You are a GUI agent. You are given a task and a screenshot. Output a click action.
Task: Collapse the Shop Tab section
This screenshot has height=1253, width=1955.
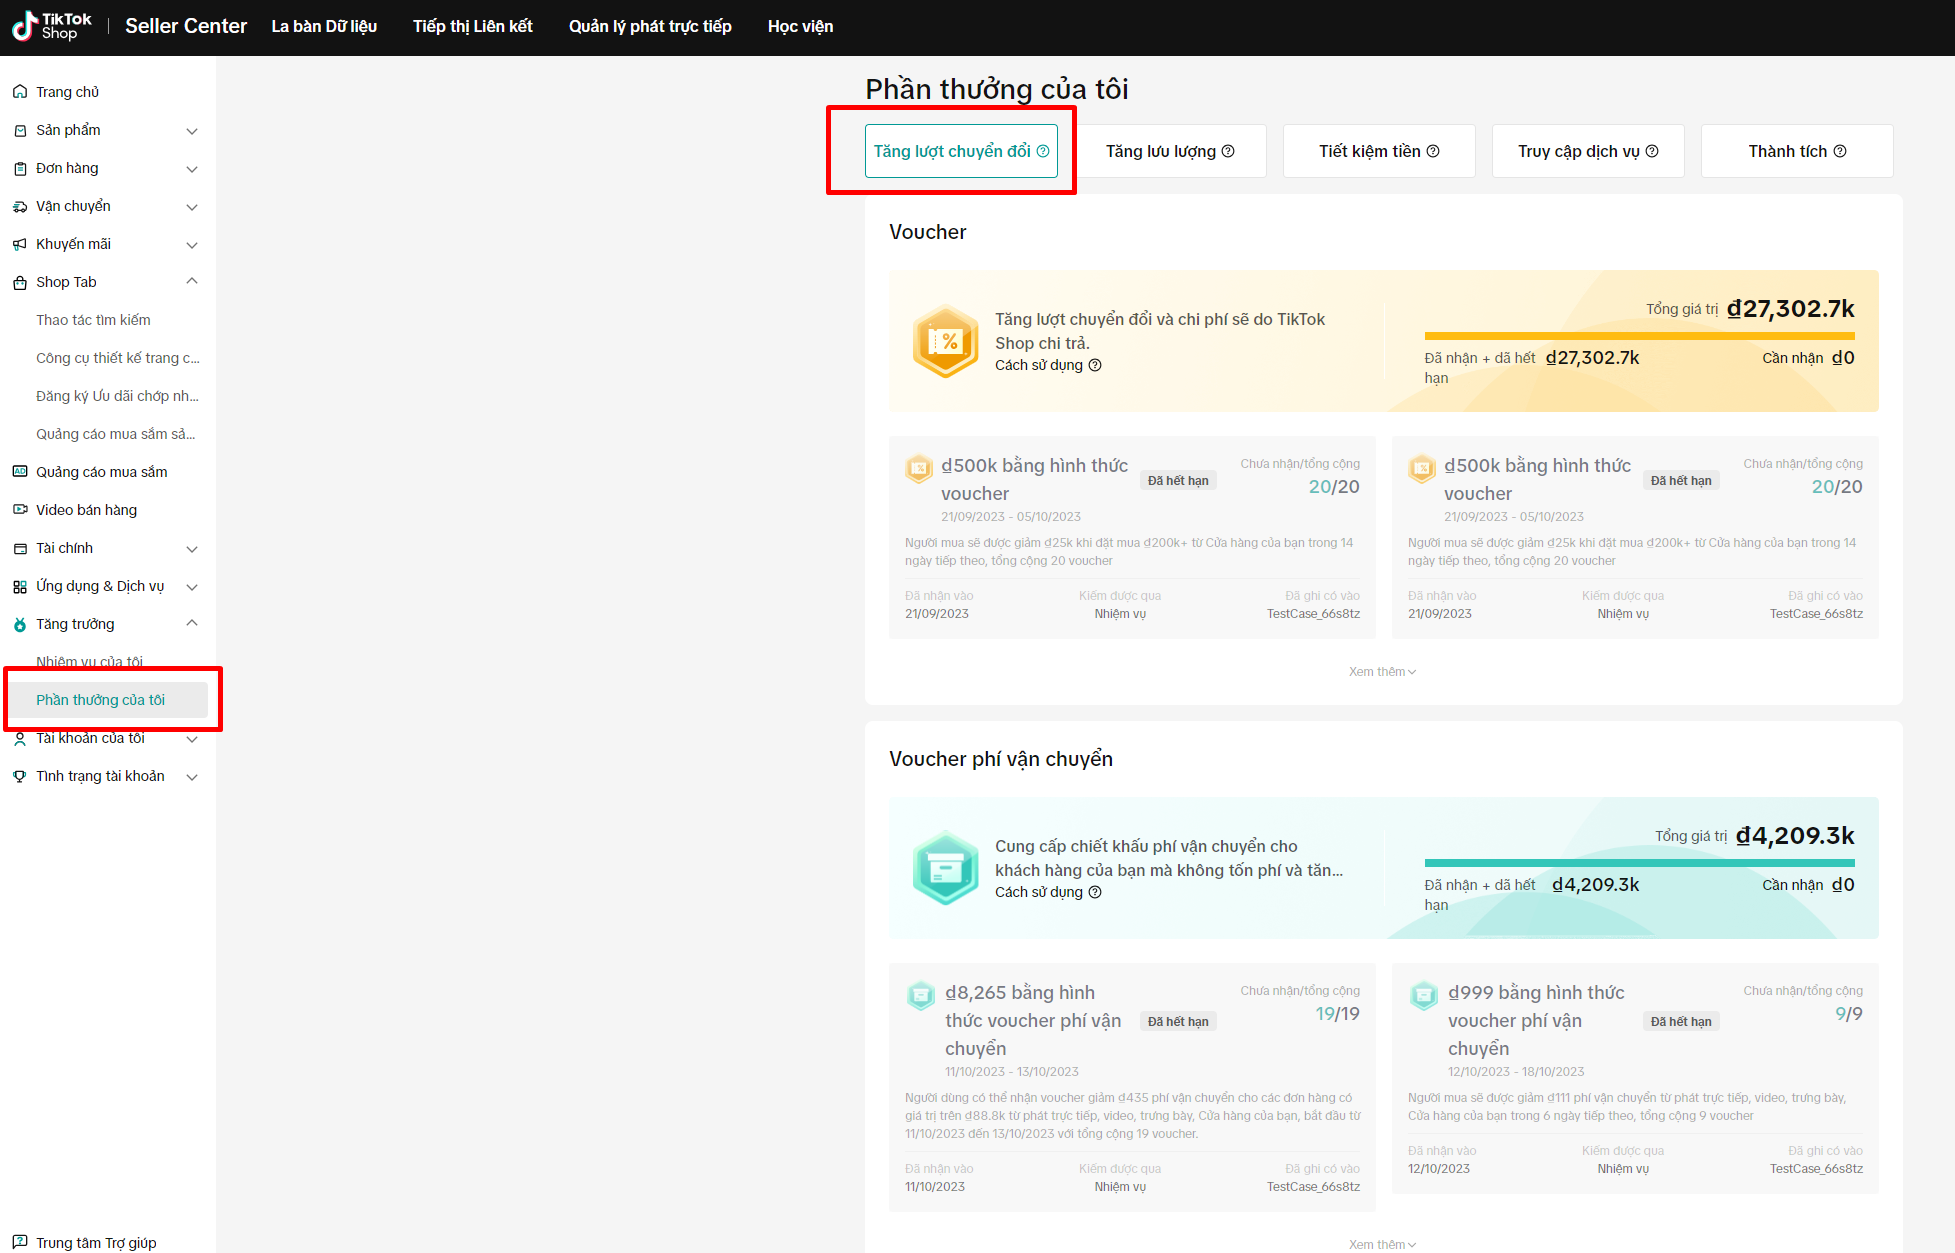(x=192, y=282)
